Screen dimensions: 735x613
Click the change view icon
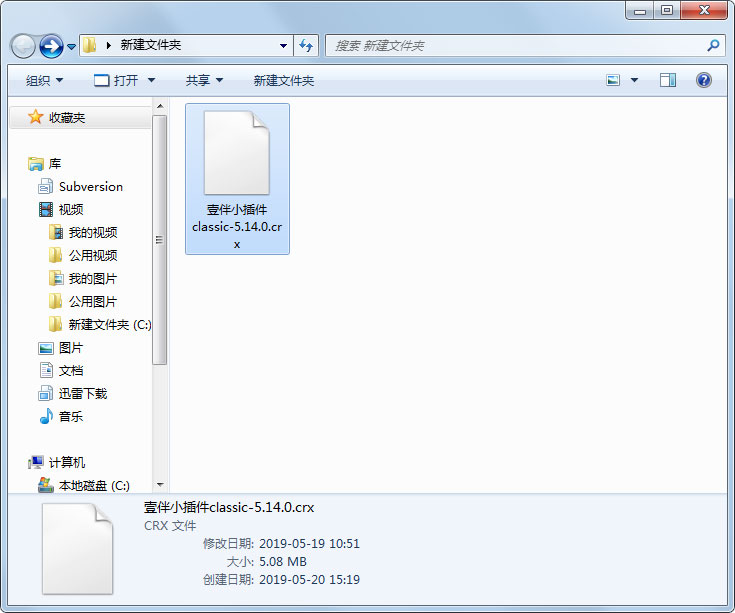[x=613, y=80]
